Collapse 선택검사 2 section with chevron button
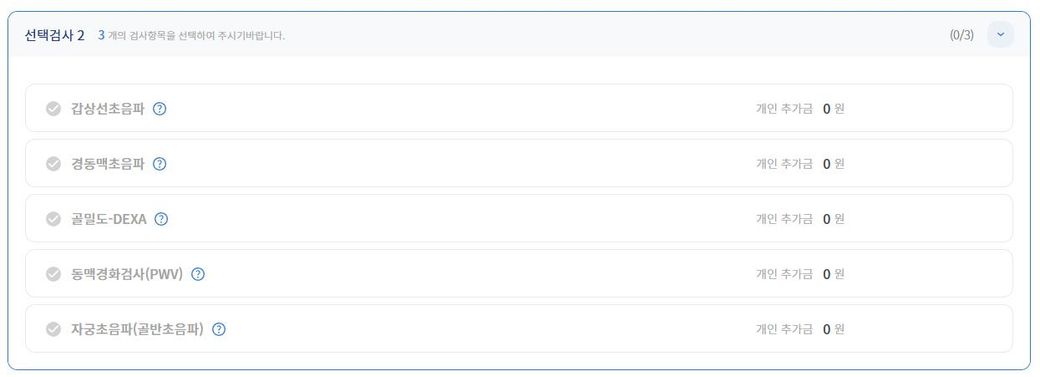 pos(1000,35)
